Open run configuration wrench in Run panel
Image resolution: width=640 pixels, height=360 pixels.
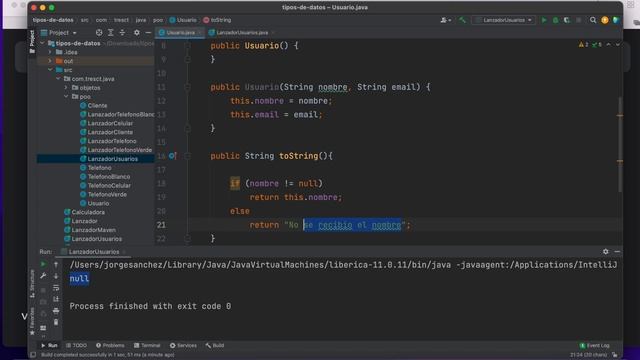[43, 276]
